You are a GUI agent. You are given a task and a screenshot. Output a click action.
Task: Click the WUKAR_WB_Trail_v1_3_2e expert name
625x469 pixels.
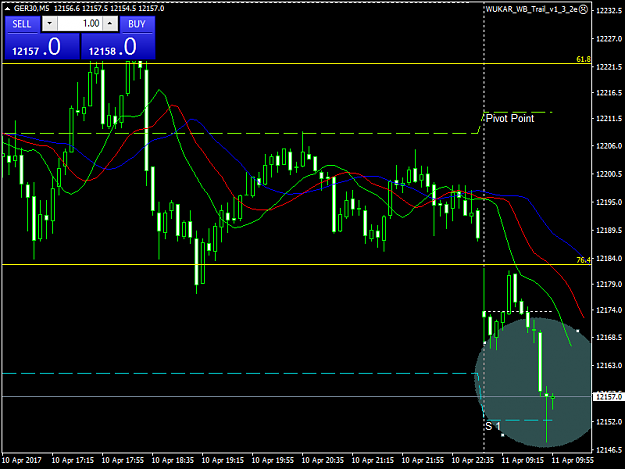tap(531, 9)
